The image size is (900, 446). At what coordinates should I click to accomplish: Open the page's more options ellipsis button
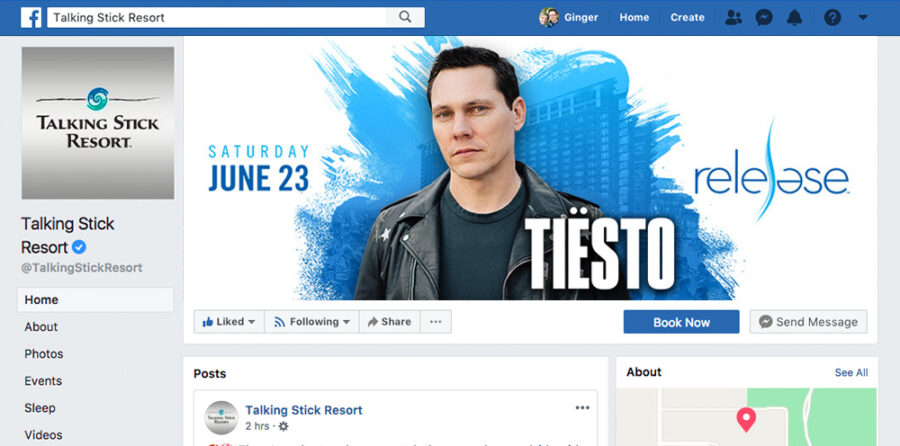[x=436, y=321]
